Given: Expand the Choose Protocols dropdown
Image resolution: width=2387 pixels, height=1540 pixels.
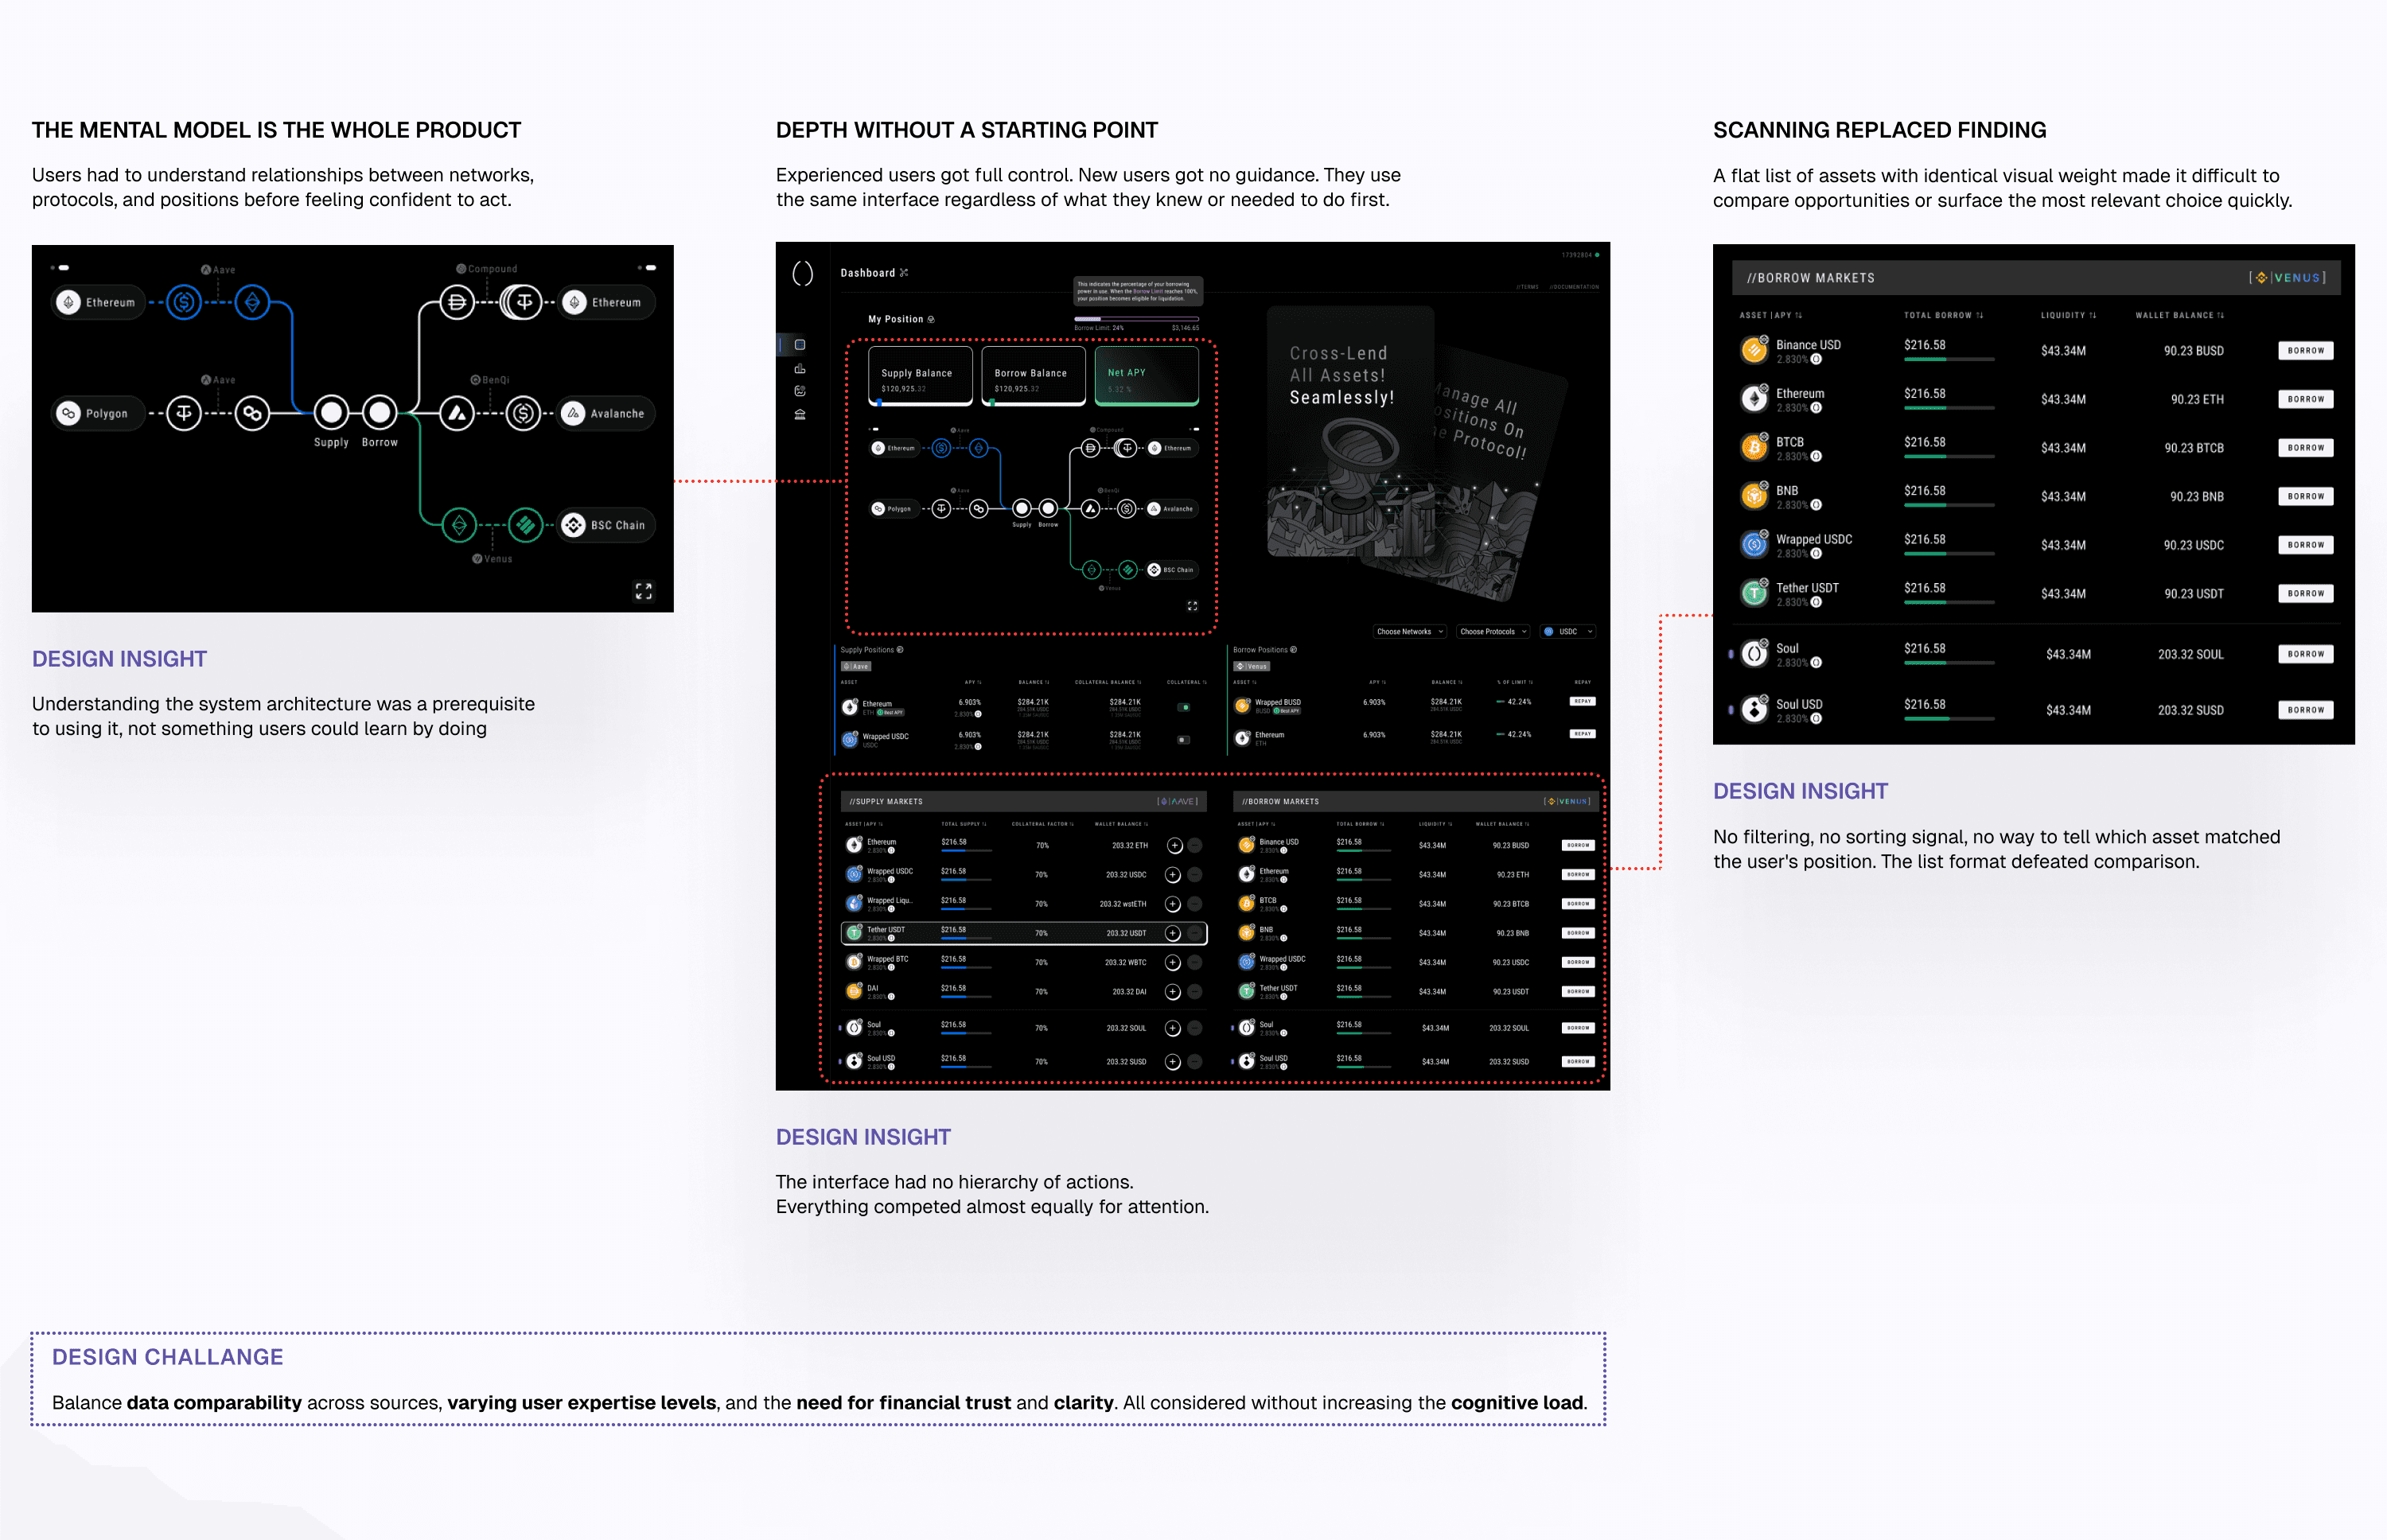Looking at the screenshot, I should [x=1492, y=631].
